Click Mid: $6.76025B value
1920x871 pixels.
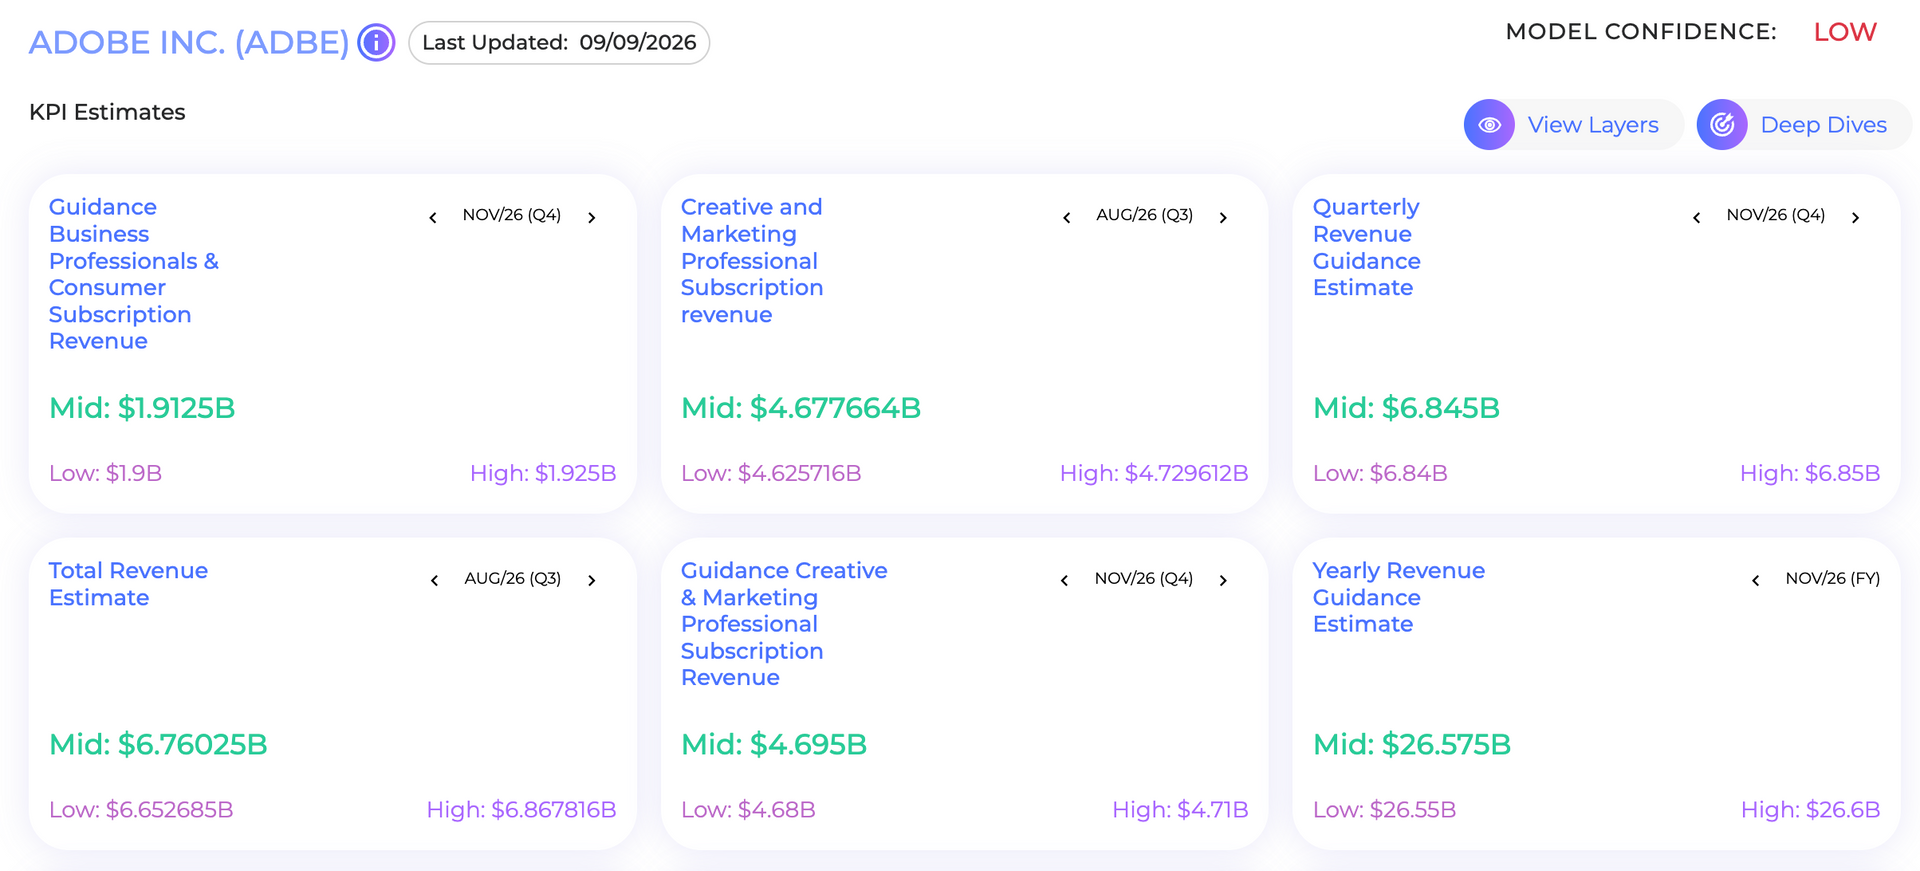158,745
